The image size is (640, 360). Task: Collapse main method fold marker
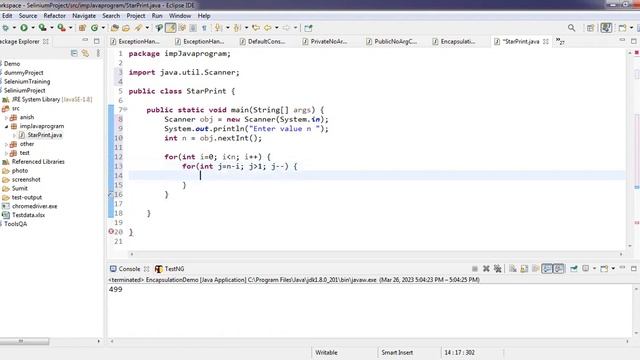pyautogui.click(x=125, y=109)
